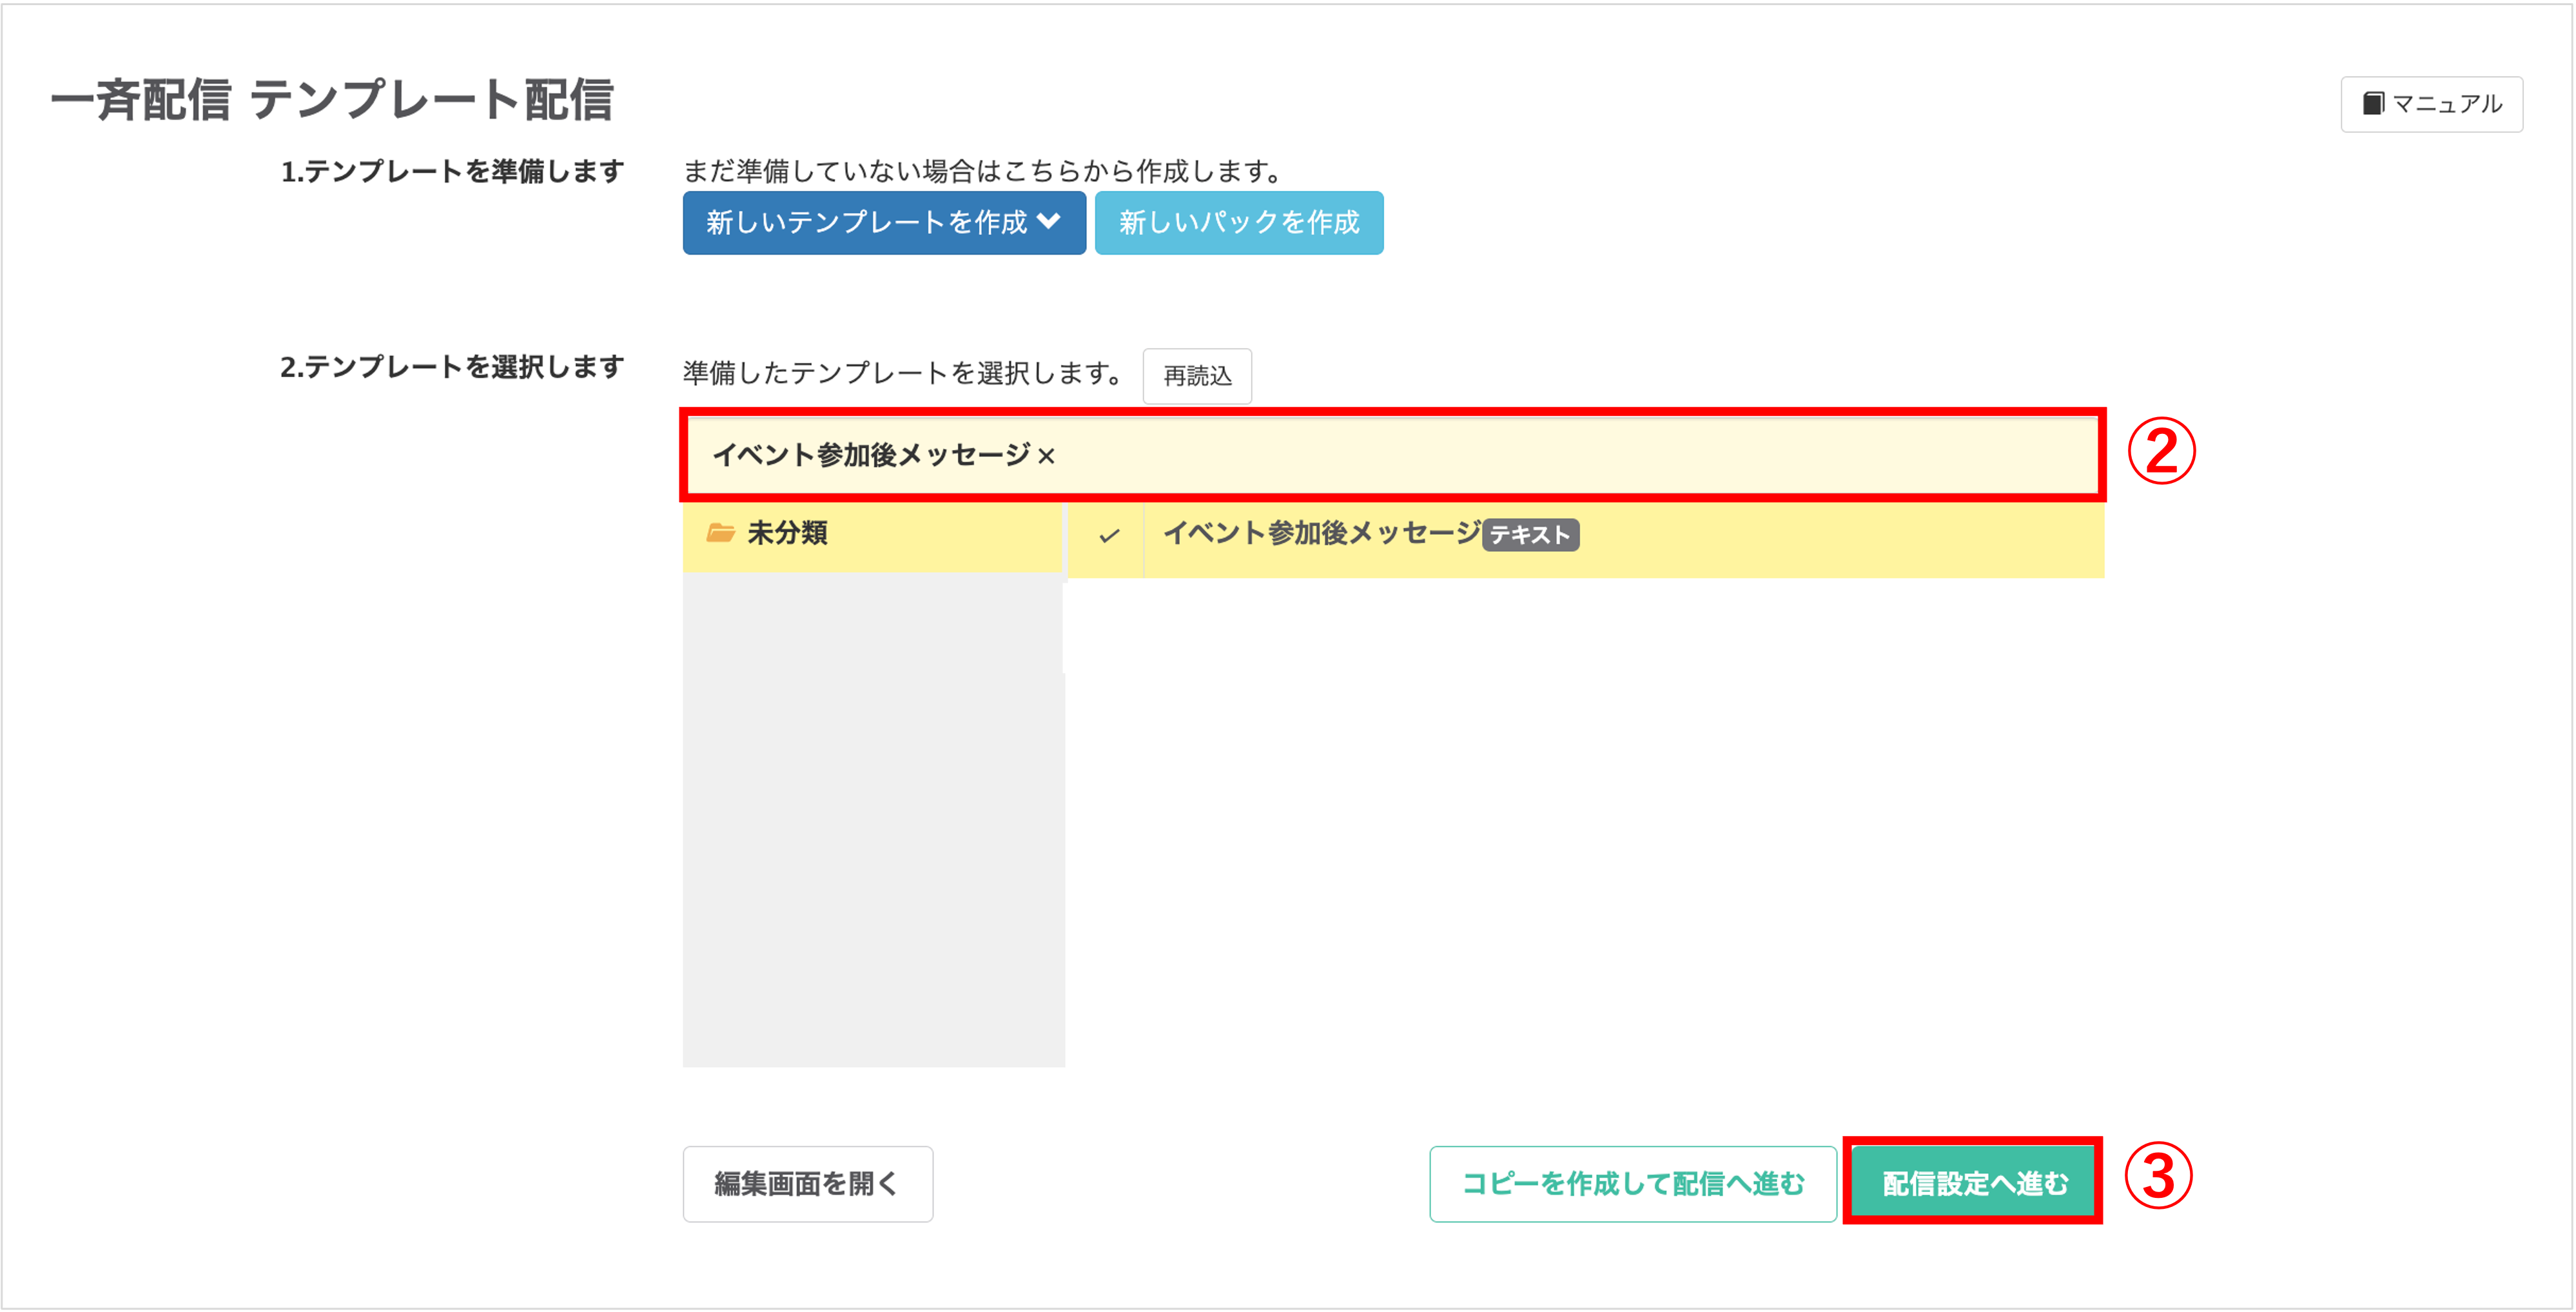
Task: Click the book icon beside マニュアル
Action: click(x=2373, y=103)
